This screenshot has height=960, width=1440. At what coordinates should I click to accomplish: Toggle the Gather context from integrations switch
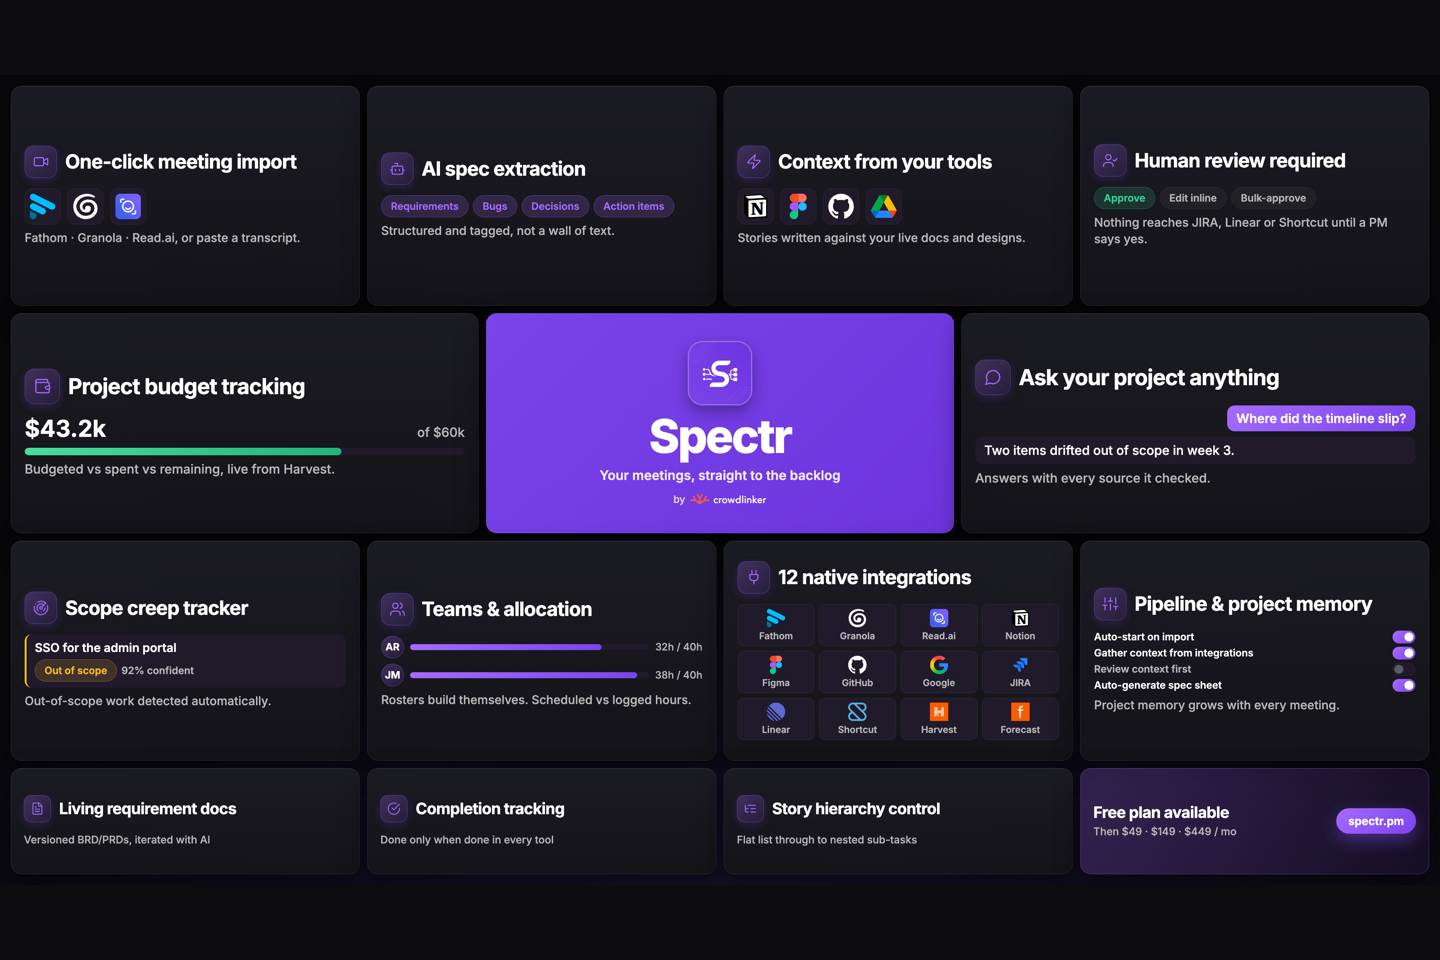[x=1404, y=653]
